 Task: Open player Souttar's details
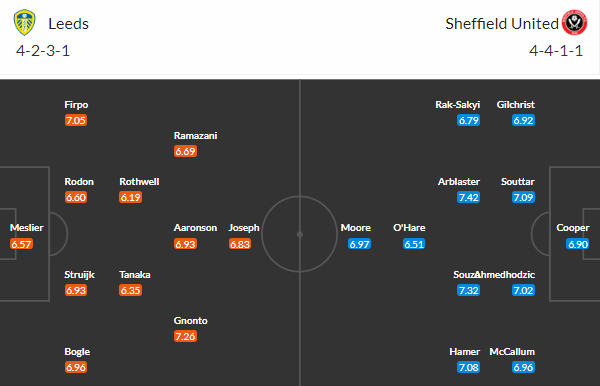[x=518, y=182]
